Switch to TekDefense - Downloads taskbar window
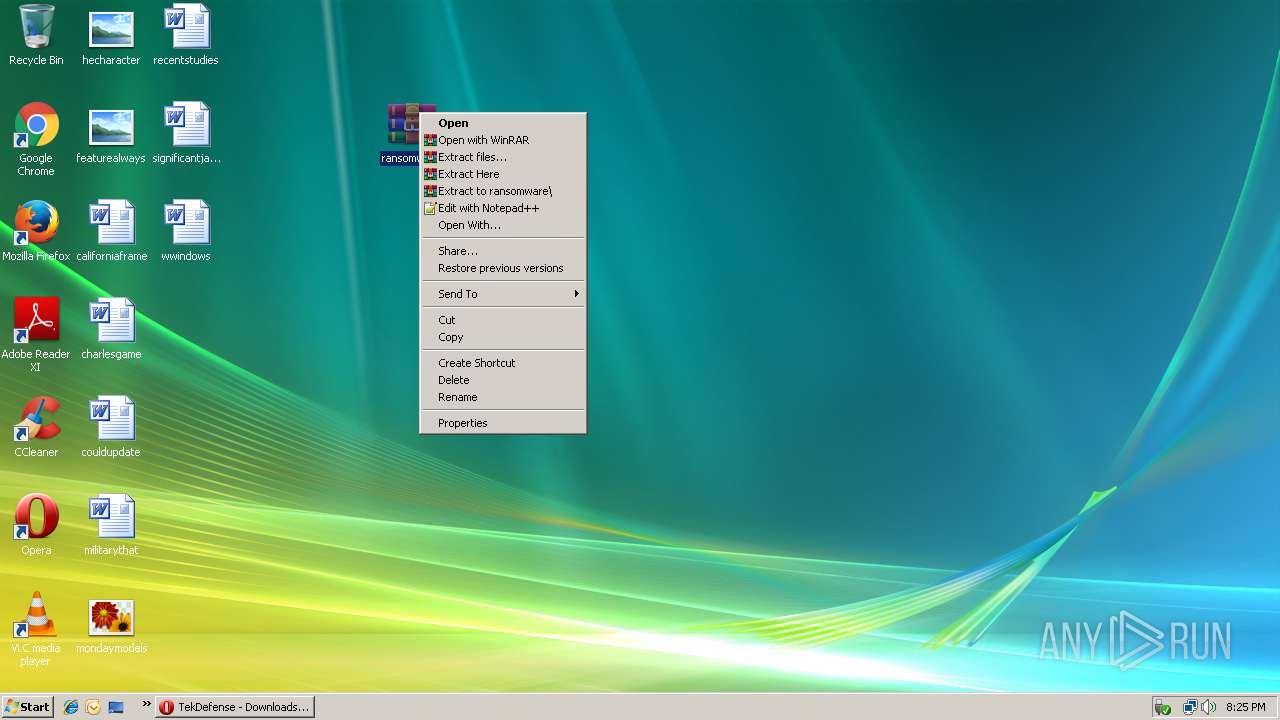Screen dimensions: 1280x720 coord(235,707)
